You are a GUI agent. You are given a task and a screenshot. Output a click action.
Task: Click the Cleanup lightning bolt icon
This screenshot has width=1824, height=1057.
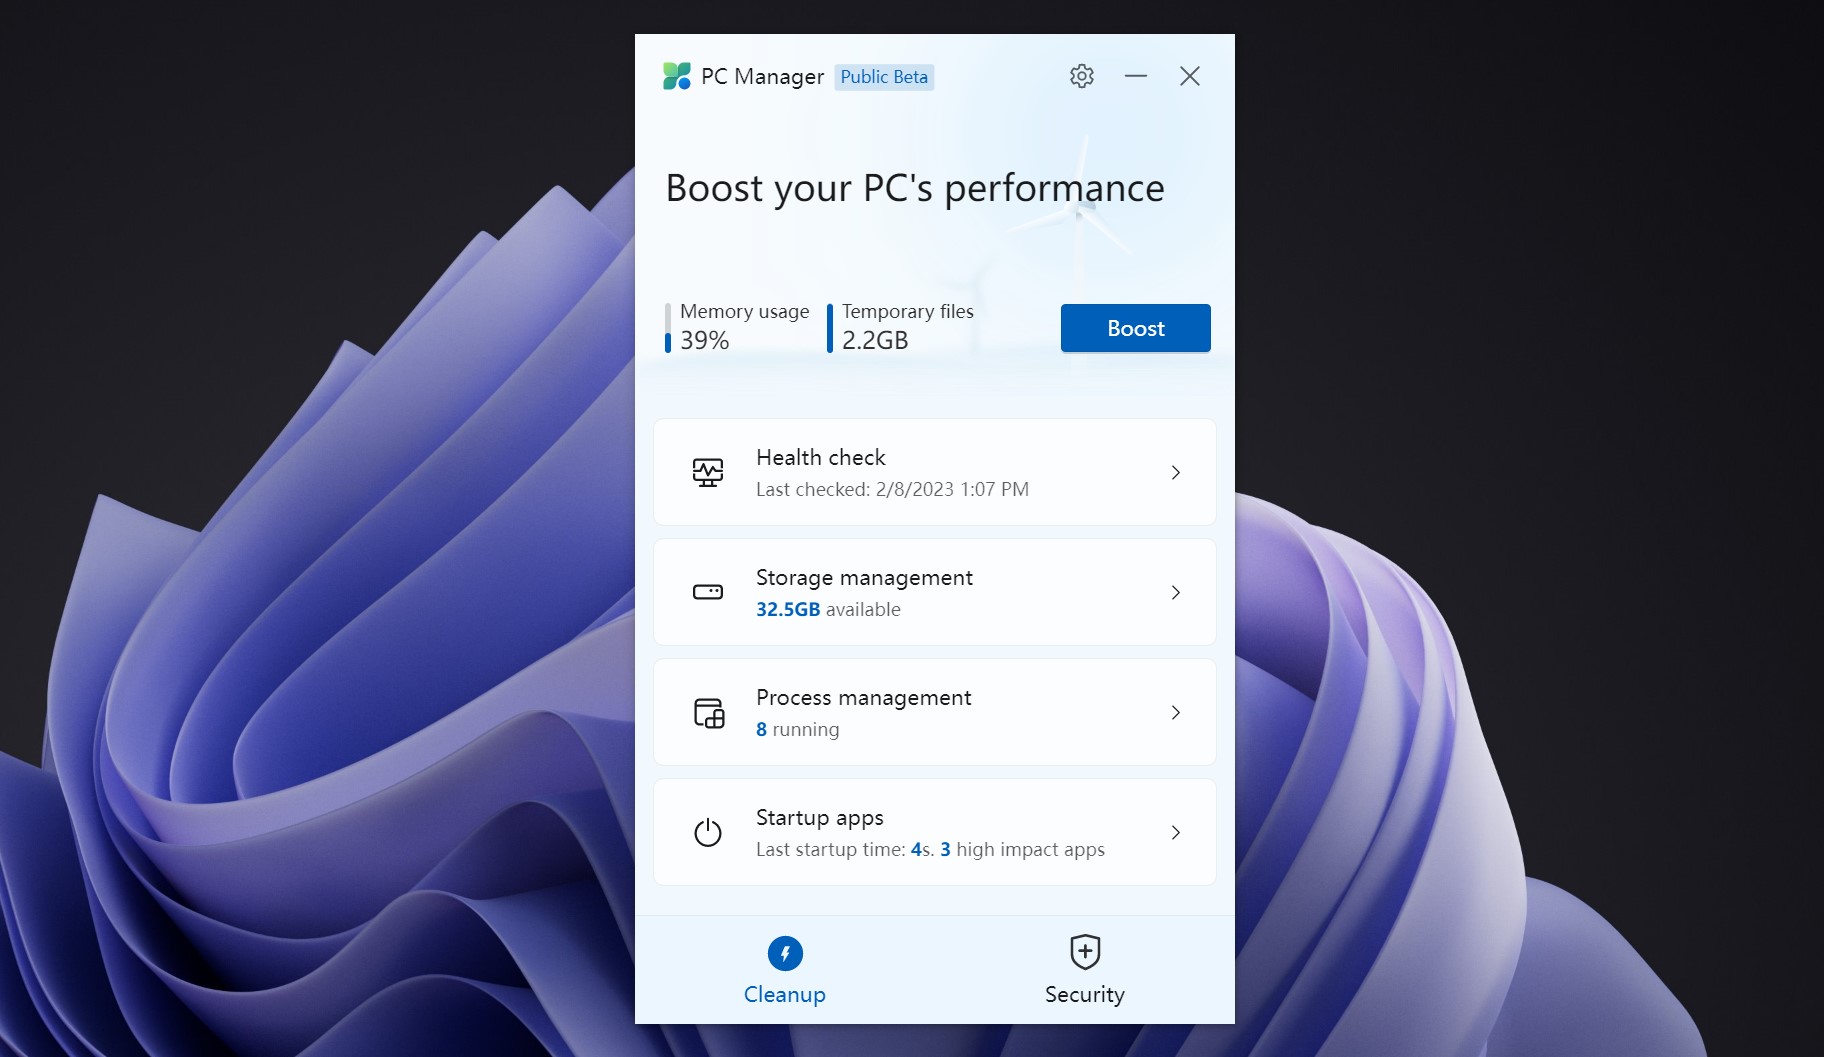tap(785, 953)
